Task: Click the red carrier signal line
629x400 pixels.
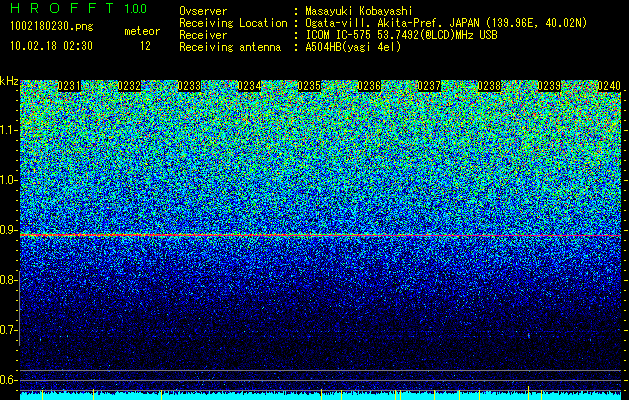Action: coord(321,235)
